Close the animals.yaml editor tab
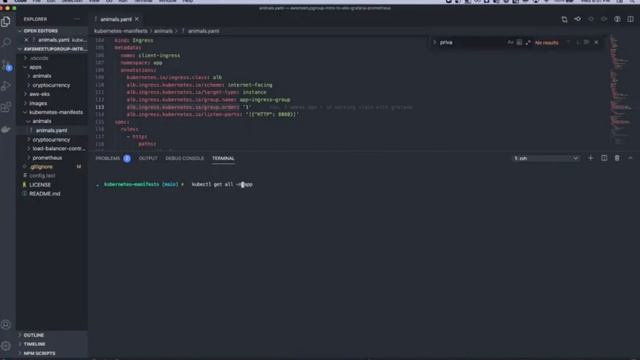The width and height of the screenshot is (640, 360). coord(137,19)
